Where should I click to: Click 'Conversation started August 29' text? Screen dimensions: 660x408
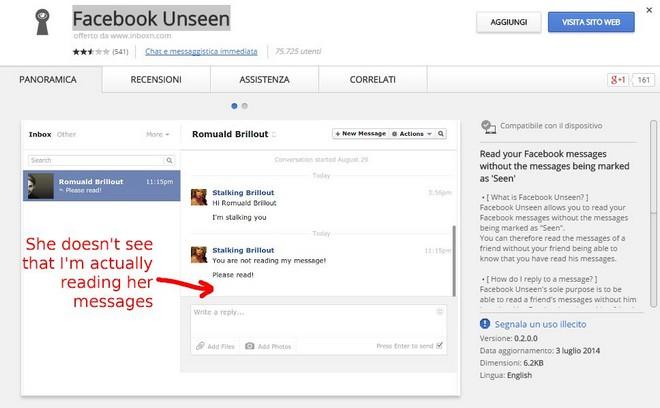point(321,160)
